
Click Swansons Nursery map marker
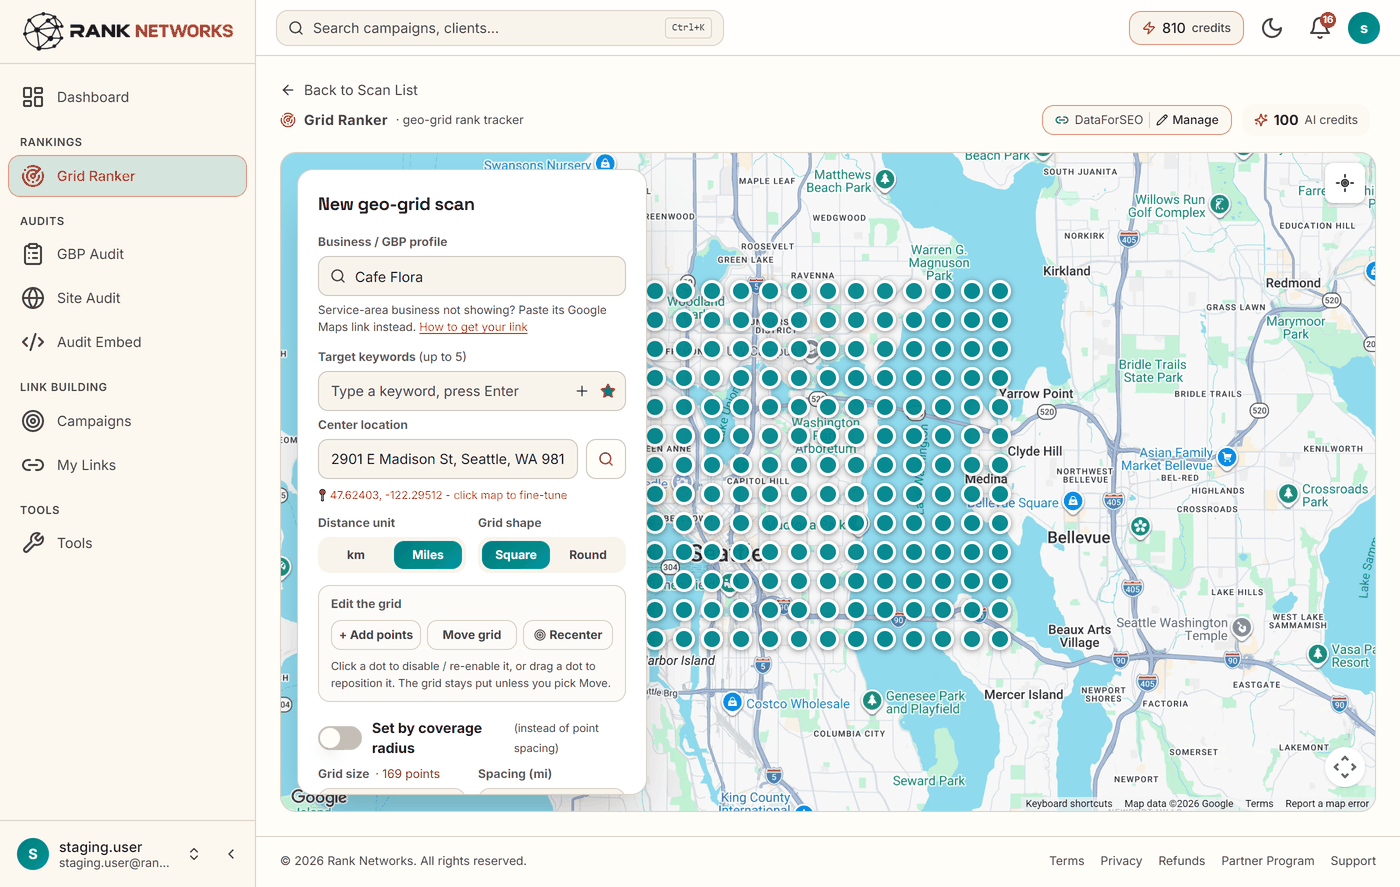tap(605, 163)
